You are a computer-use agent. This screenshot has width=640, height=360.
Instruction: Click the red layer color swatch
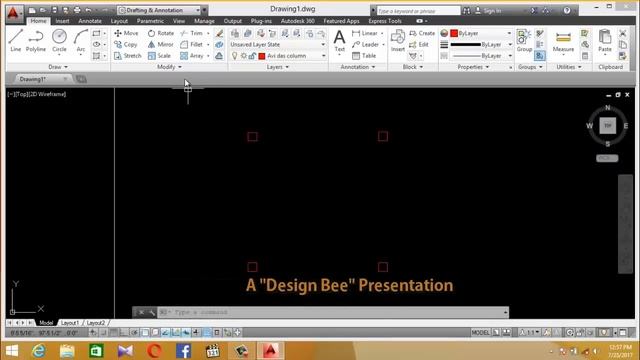pos(262,56)
